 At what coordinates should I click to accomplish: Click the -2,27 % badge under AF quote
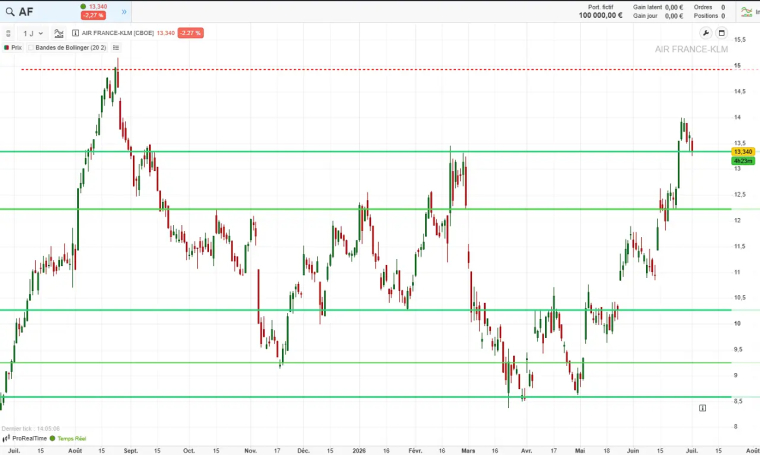(x=94, y=16)
